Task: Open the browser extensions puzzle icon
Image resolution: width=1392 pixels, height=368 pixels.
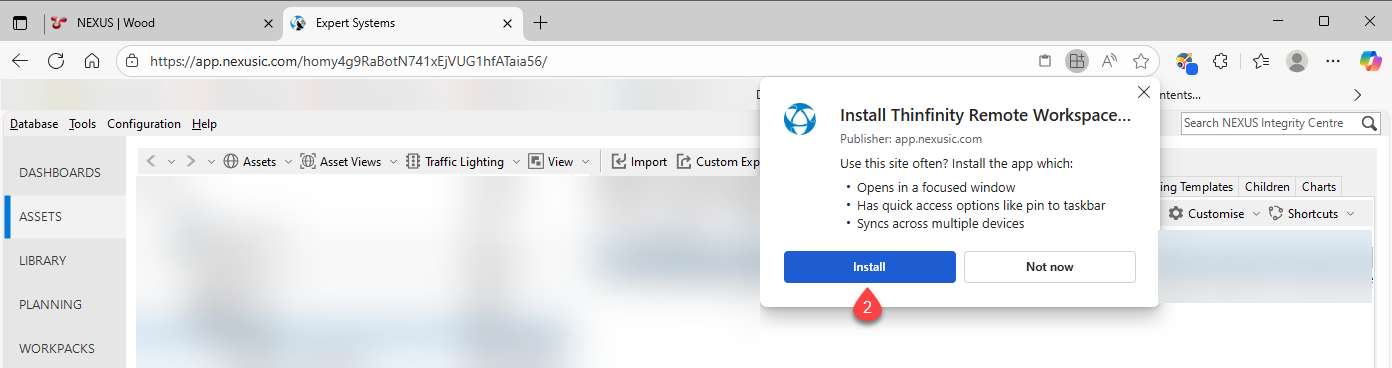Action: [x=1220, y=61]
